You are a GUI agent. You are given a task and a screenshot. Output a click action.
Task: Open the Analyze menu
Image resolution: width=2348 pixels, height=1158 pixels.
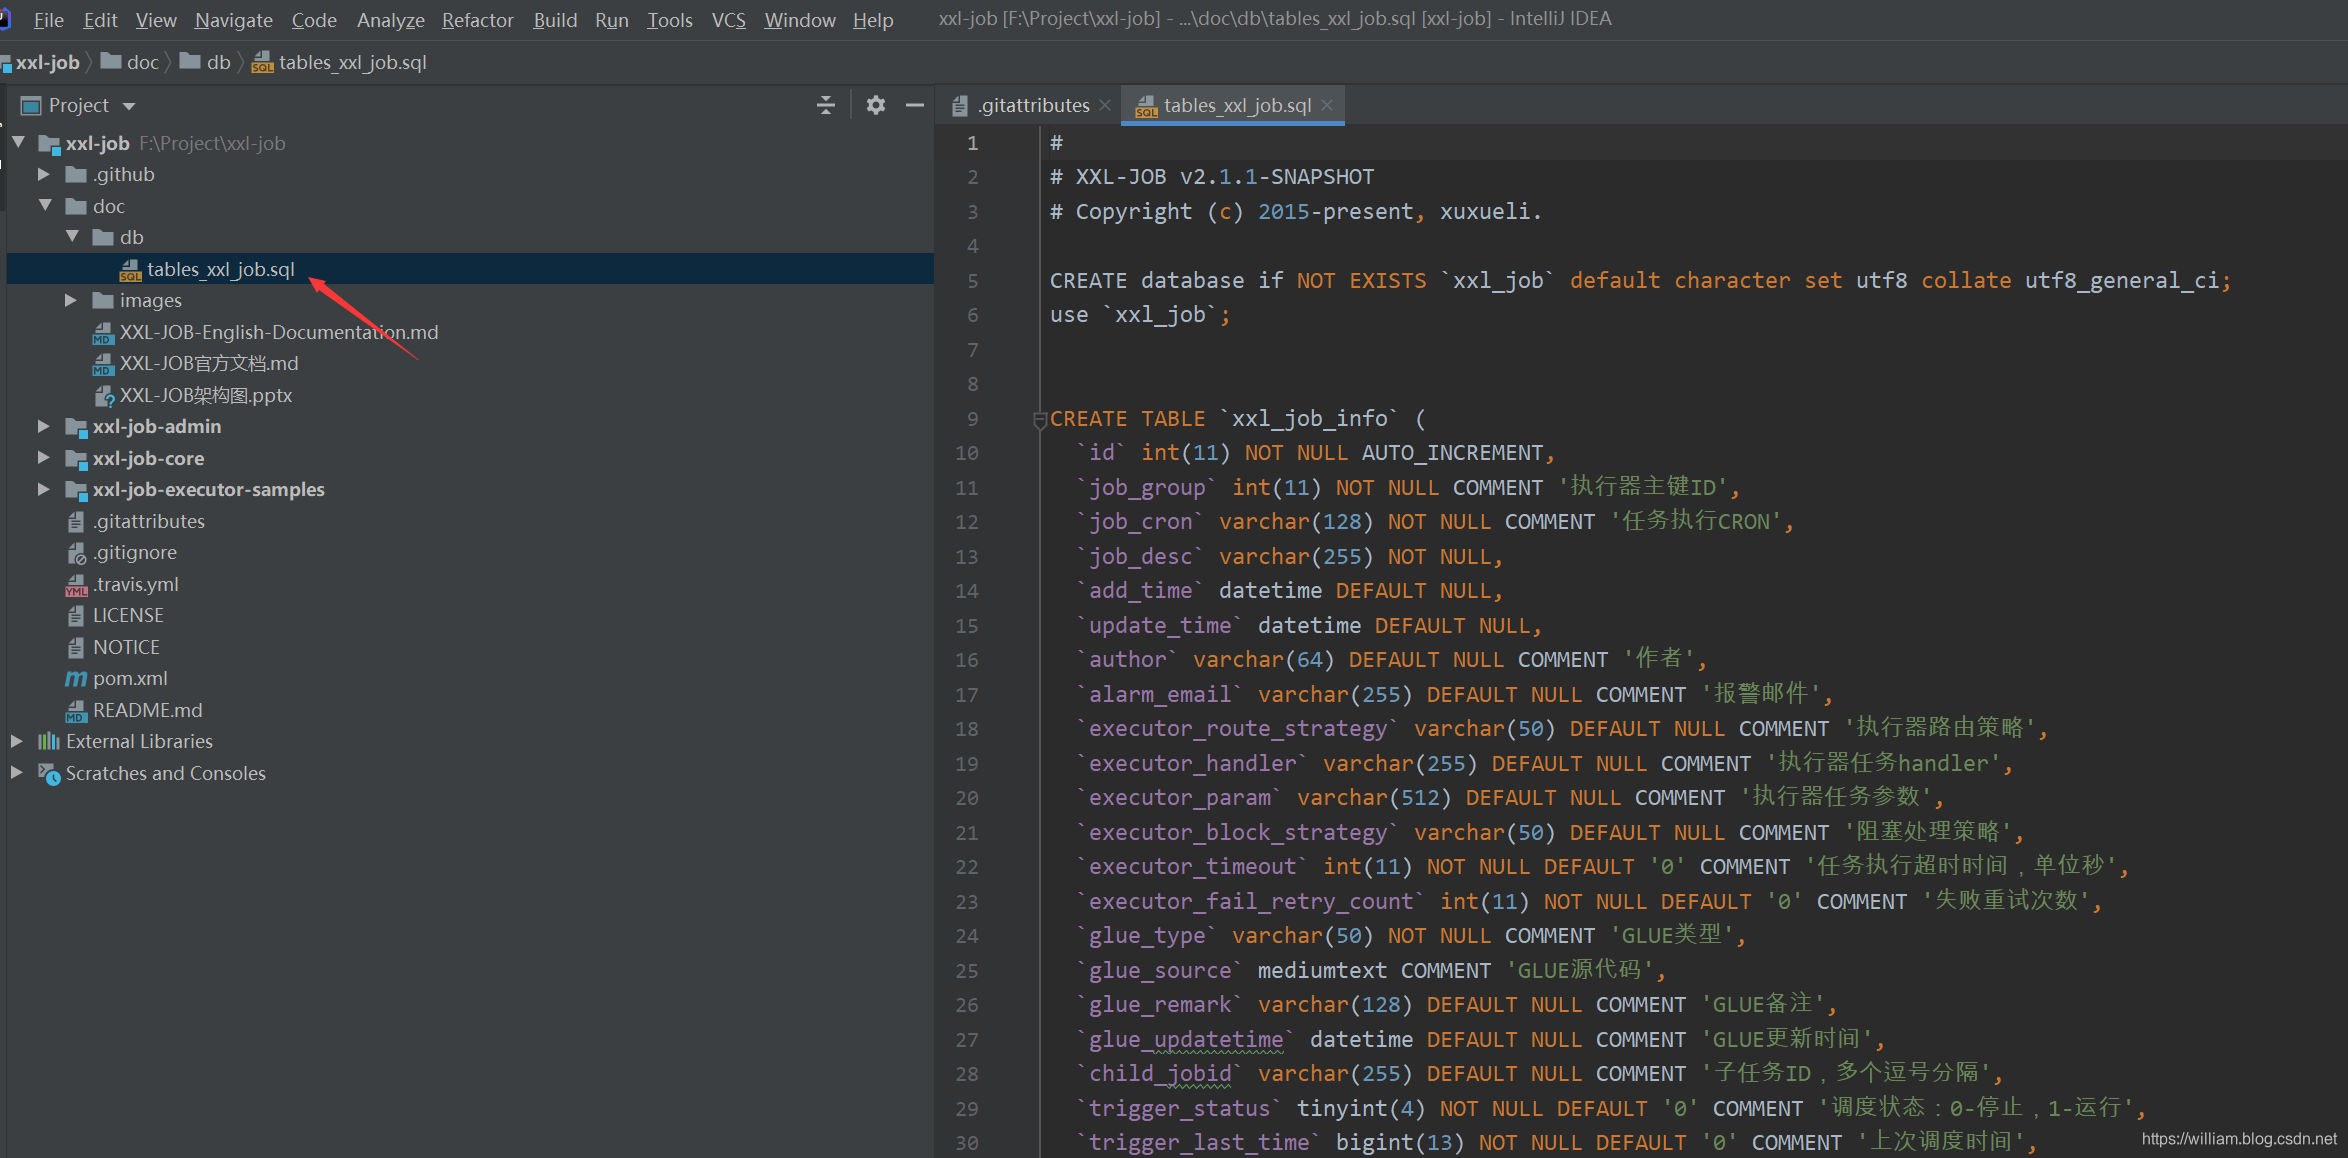391,20
